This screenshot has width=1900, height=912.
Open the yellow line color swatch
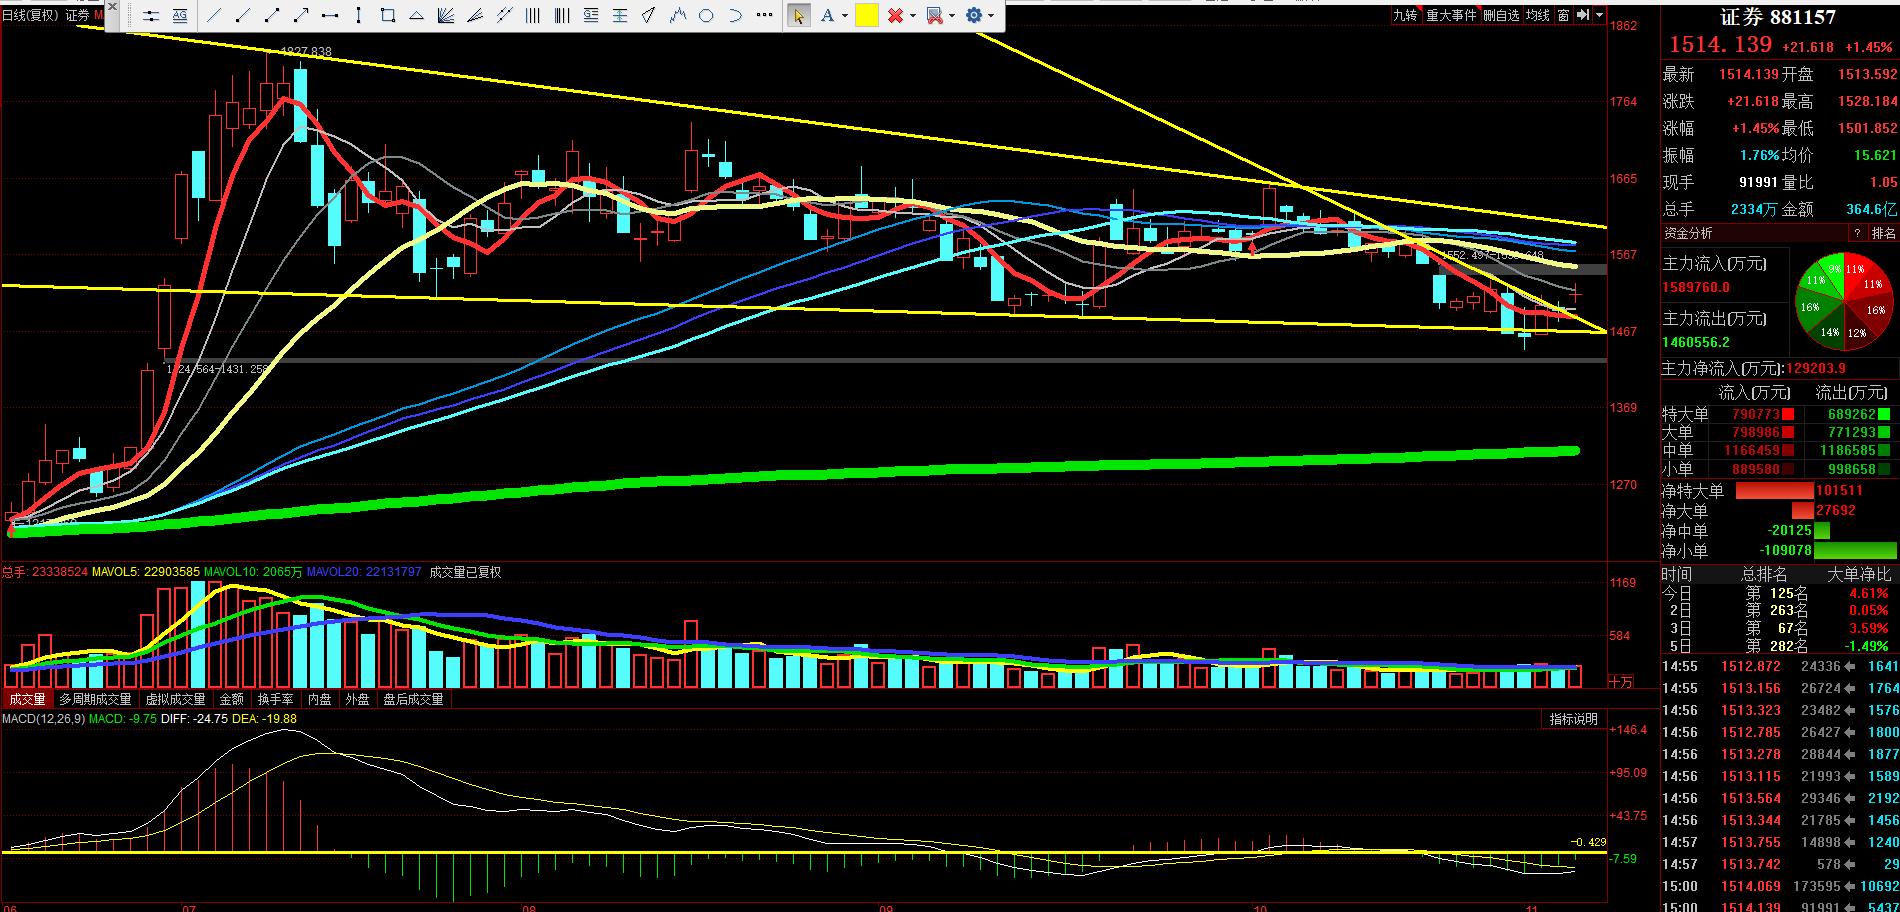[866, 16]
